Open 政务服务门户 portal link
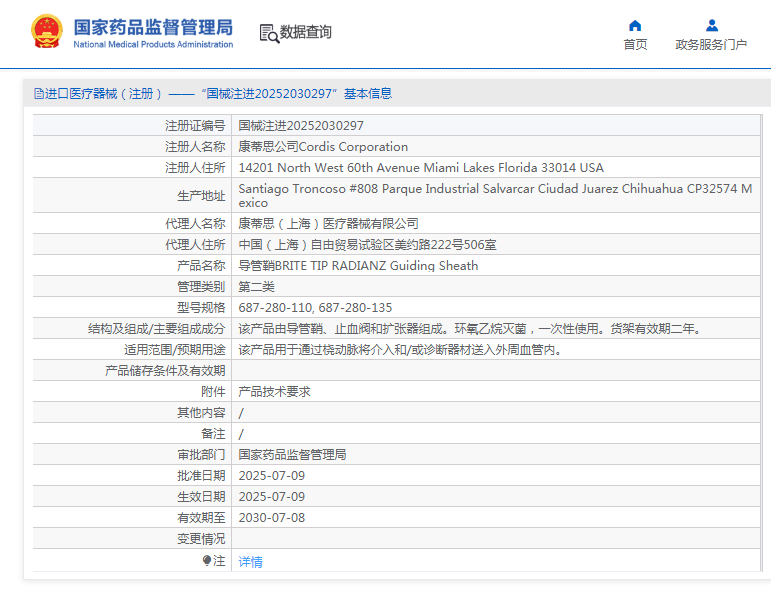The width and height of the screenshot is (771, 590). [711, 44]
